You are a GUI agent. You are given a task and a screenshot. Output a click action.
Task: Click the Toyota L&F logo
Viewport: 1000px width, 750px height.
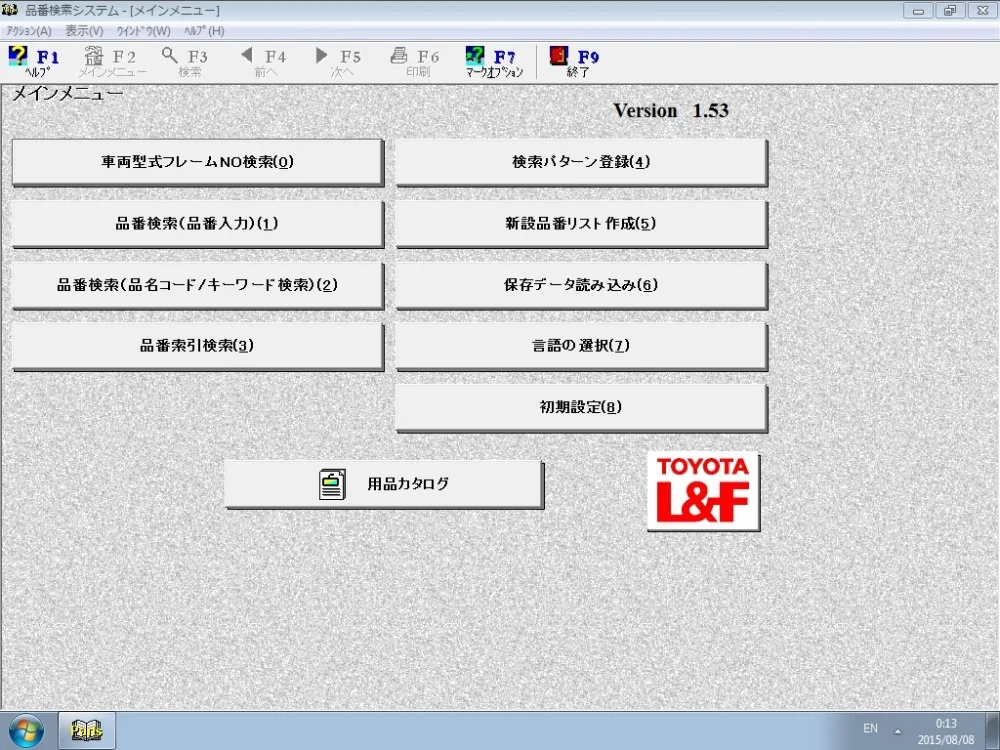tap(703, 490)
